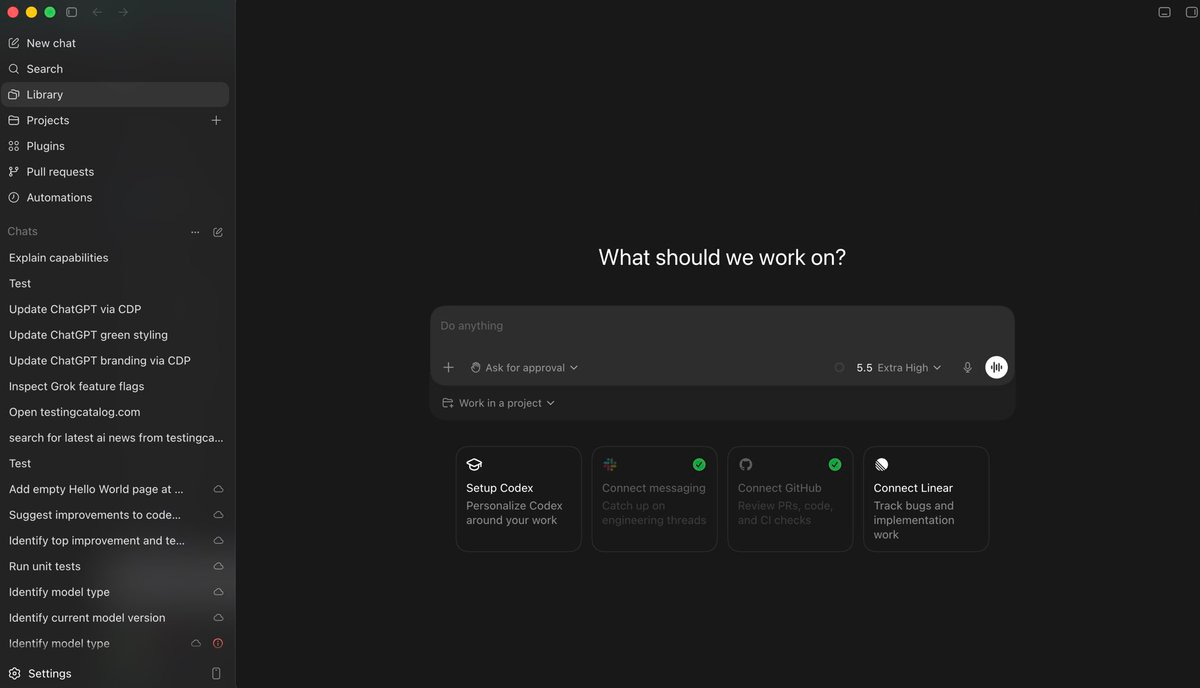Click the circular progress indicator near 5.5
Viewport: 1200px width, 688px height.
click(x=839, y=368)
